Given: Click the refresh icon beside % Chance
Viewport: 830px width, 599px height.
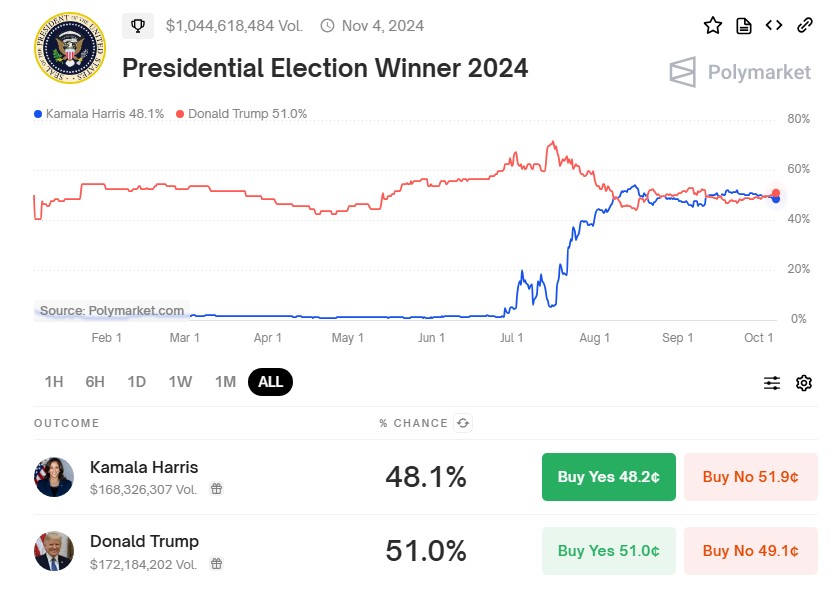Looking at the screenshot, I should [463, 423].
